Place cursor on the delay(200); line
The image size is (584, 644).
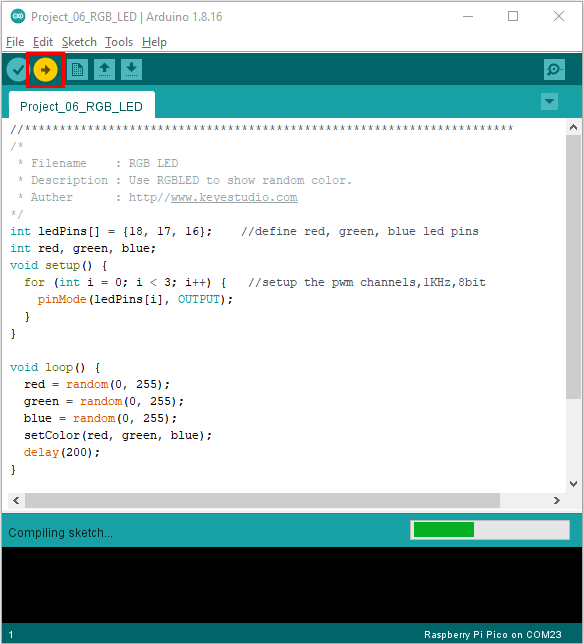click(x=62, y=453)
